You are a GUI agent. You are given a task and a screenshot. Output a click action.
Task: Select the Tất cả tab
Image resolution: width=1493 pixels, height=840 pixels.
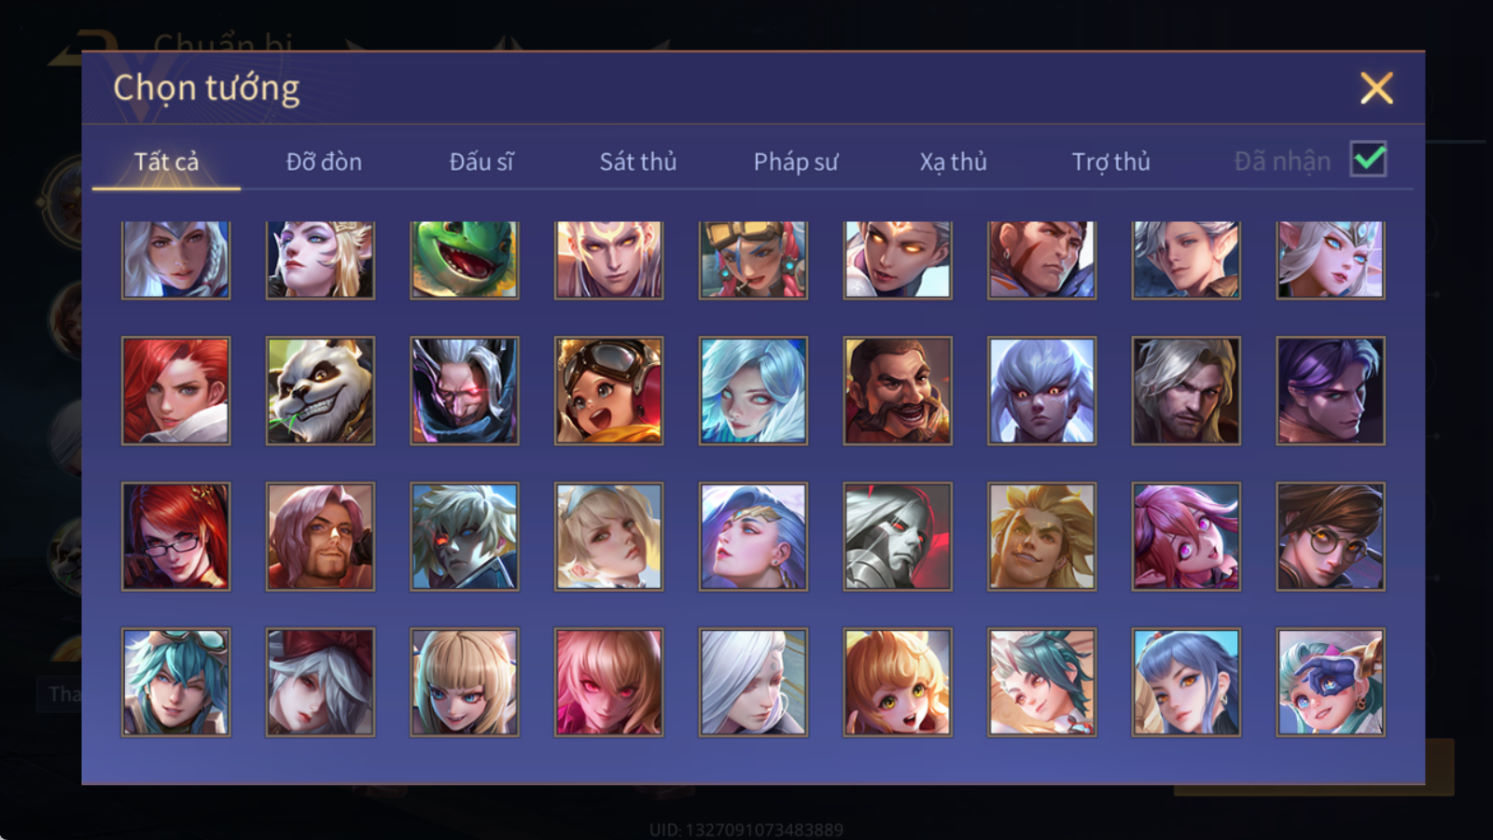tap(166, 161)
